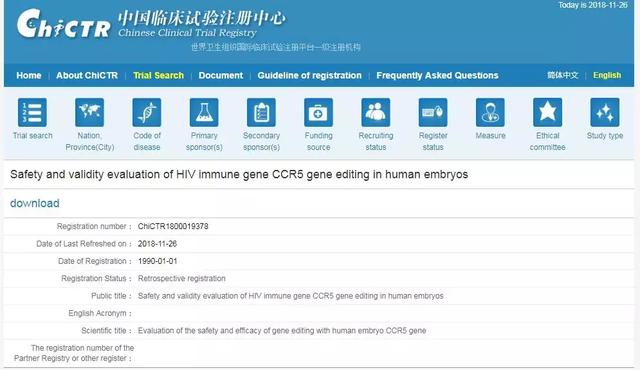Viewport: 640px width, 370px height.
Task: Select the Ethical committee star icon
Action: coord(548,112)
